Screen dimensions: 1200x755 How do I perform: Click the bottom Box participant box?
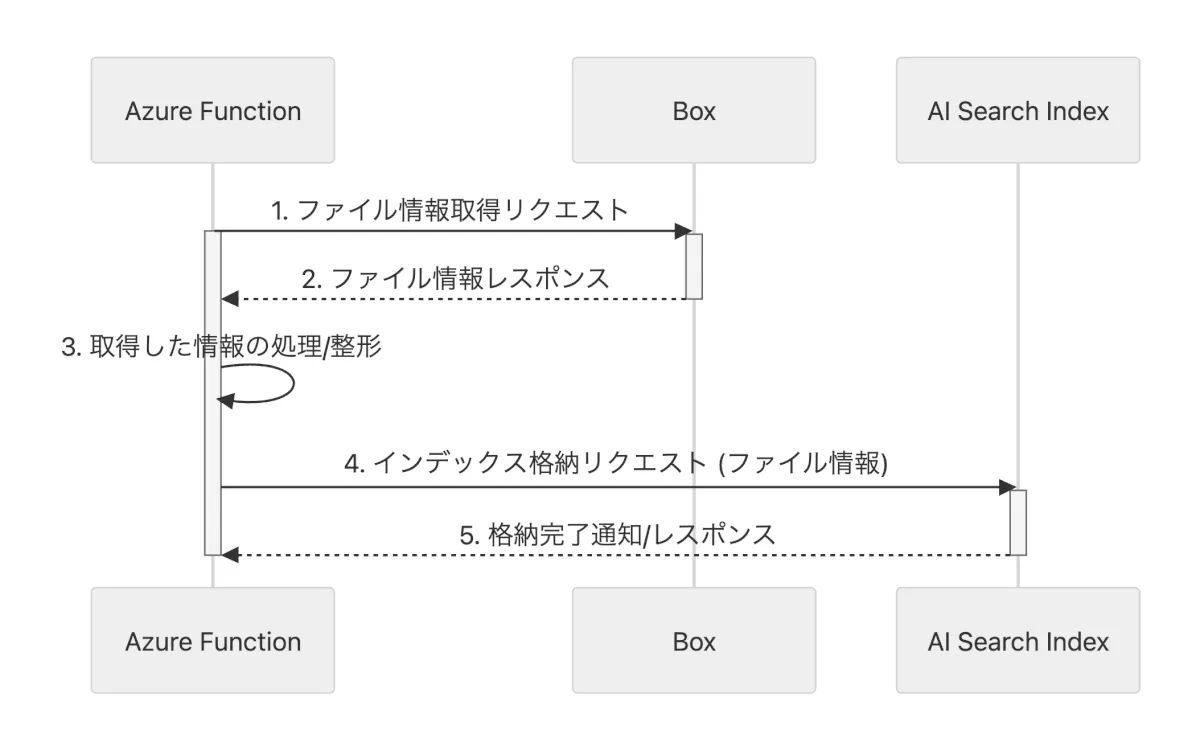694,640
